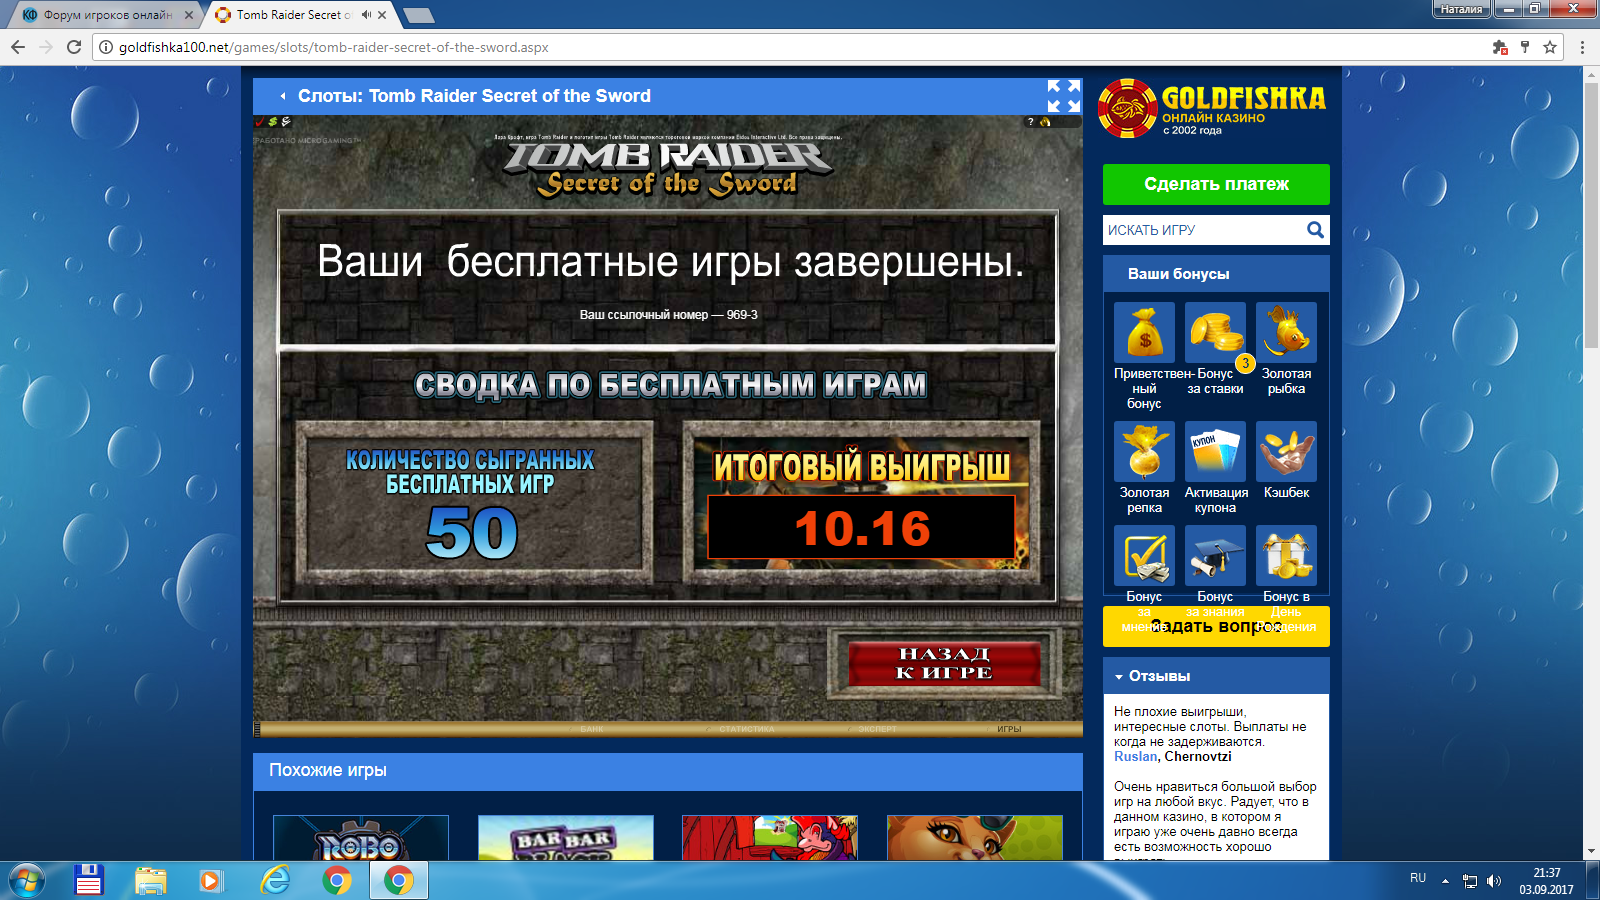Open the Ruslan reviewer link
This screenshot has height=900, width=1600.
(x=1137, y=757)
